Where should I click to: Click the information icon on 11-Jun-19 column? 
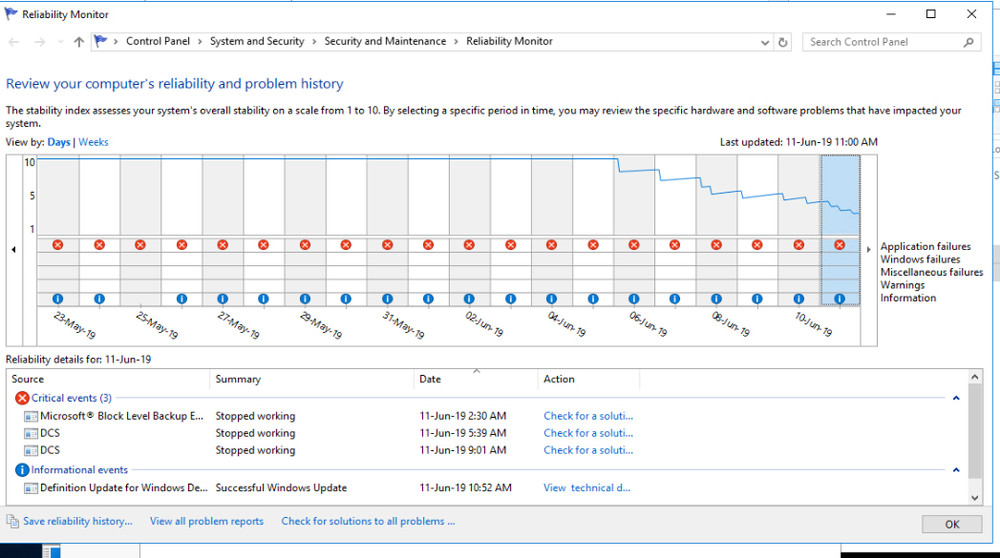tap(839, 298)
